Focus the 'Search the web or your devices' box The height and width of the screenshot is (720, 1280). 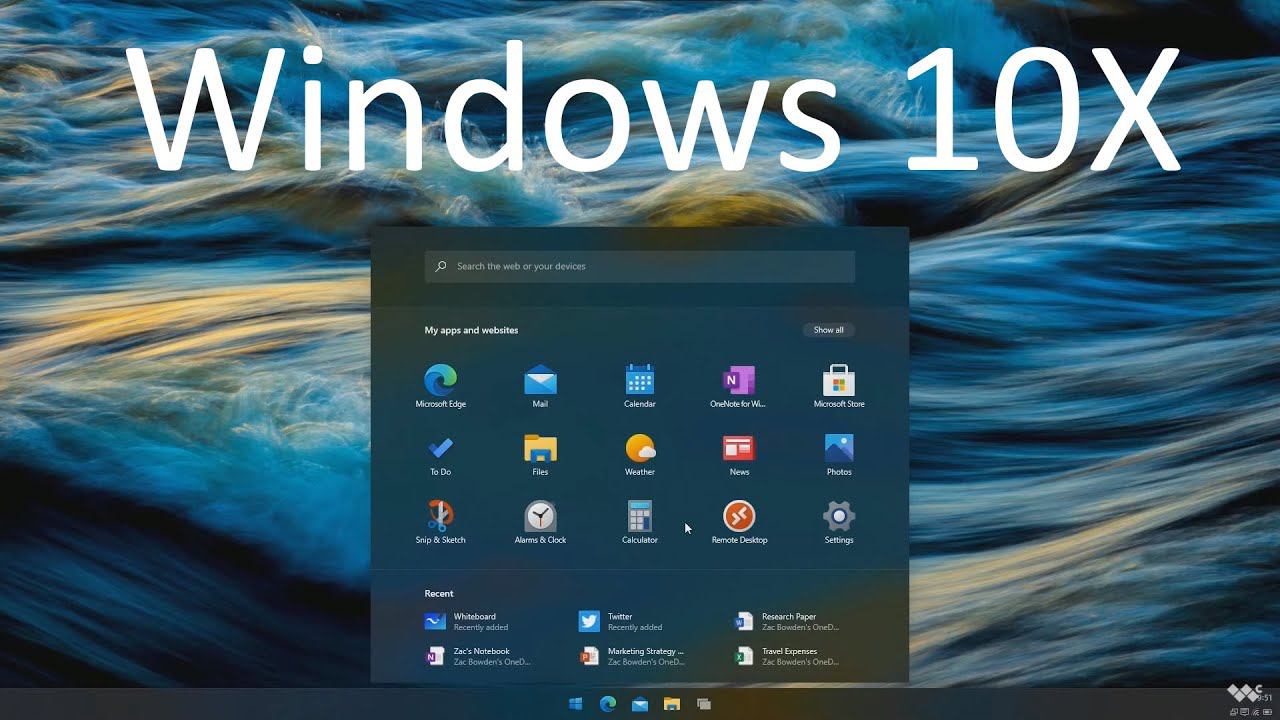coord(640,266)
